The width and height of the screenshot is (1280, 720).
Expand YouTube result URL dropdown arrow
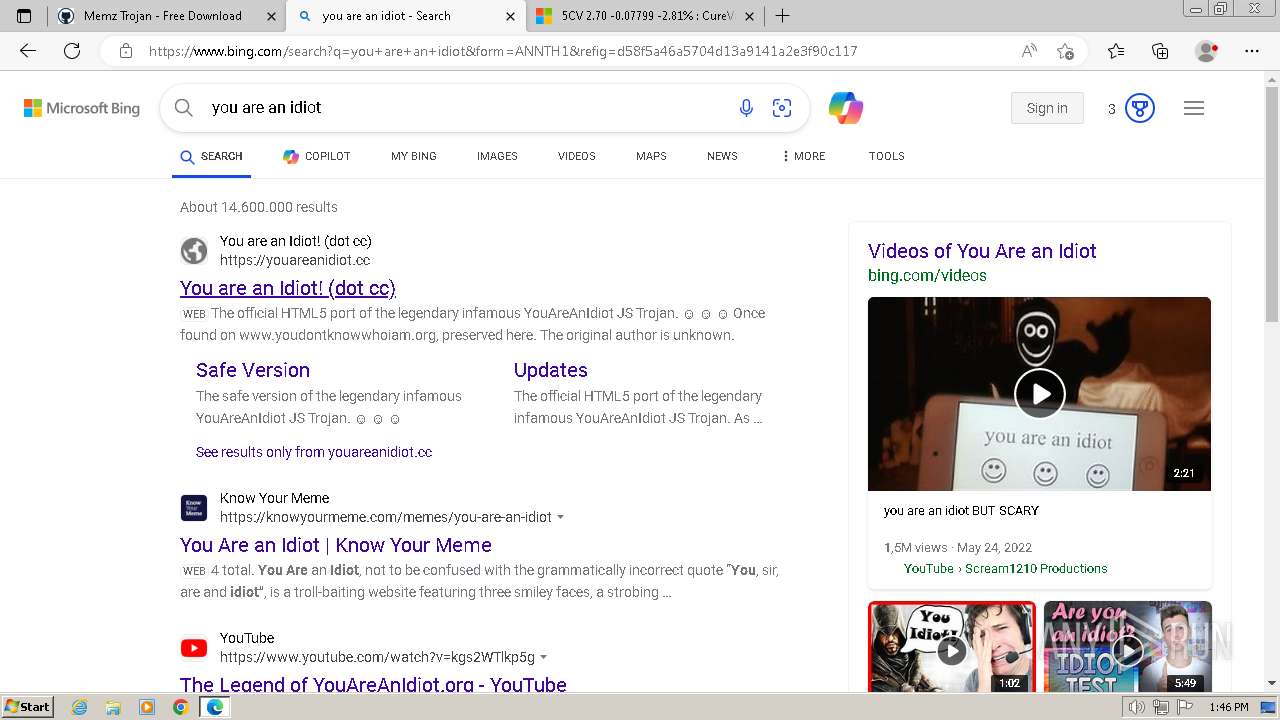(x=543, y=657)
